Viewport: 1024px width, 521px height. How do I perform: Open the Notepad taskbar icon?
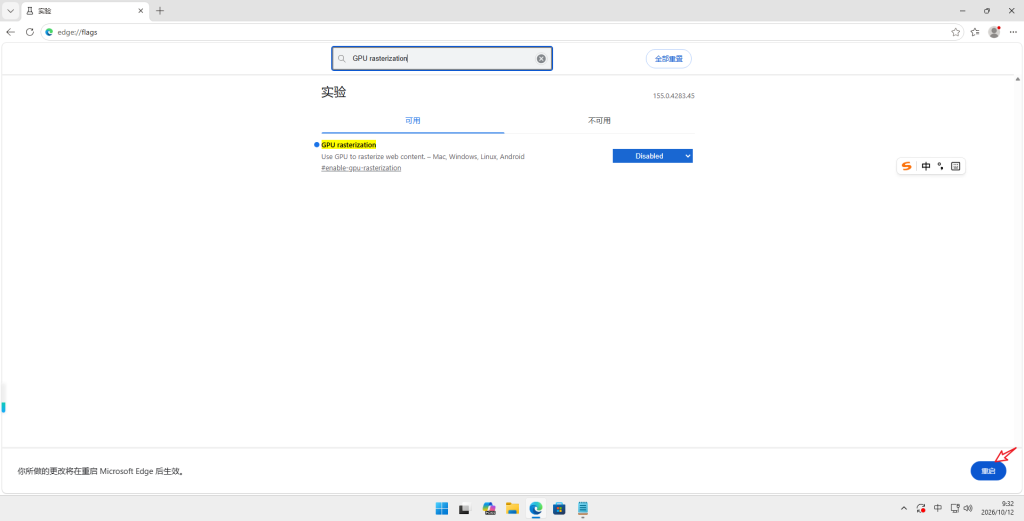coord(583,508)
